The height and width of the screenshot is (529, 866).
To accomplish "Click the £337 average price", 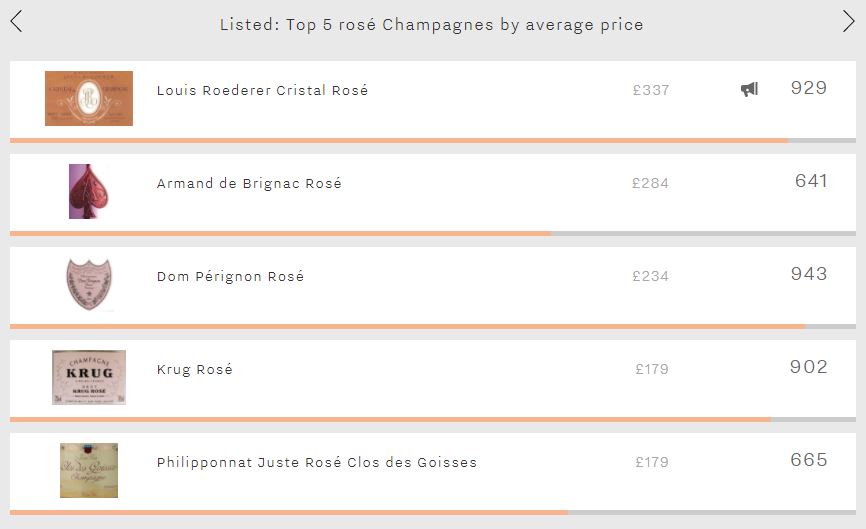I will 651,90.
